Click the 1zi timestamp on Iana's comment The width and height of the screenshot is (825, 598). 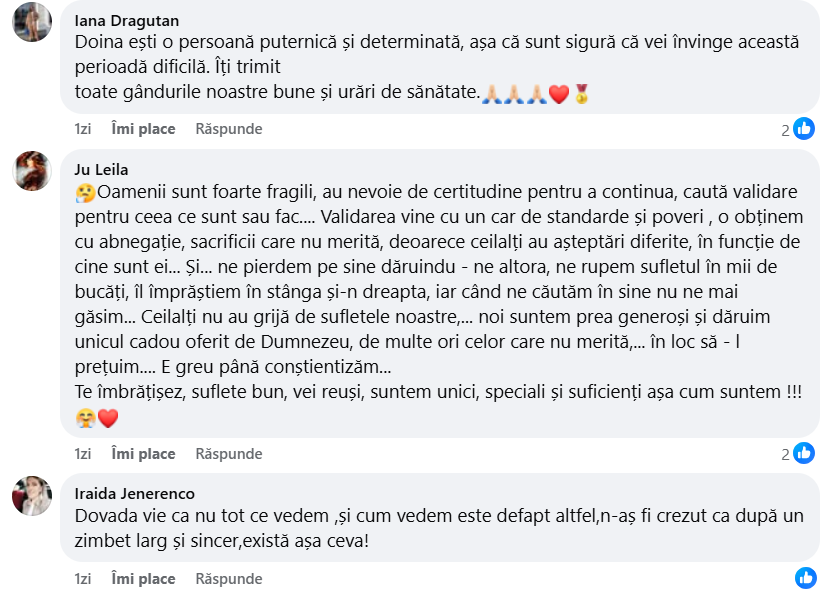point(83,129)
